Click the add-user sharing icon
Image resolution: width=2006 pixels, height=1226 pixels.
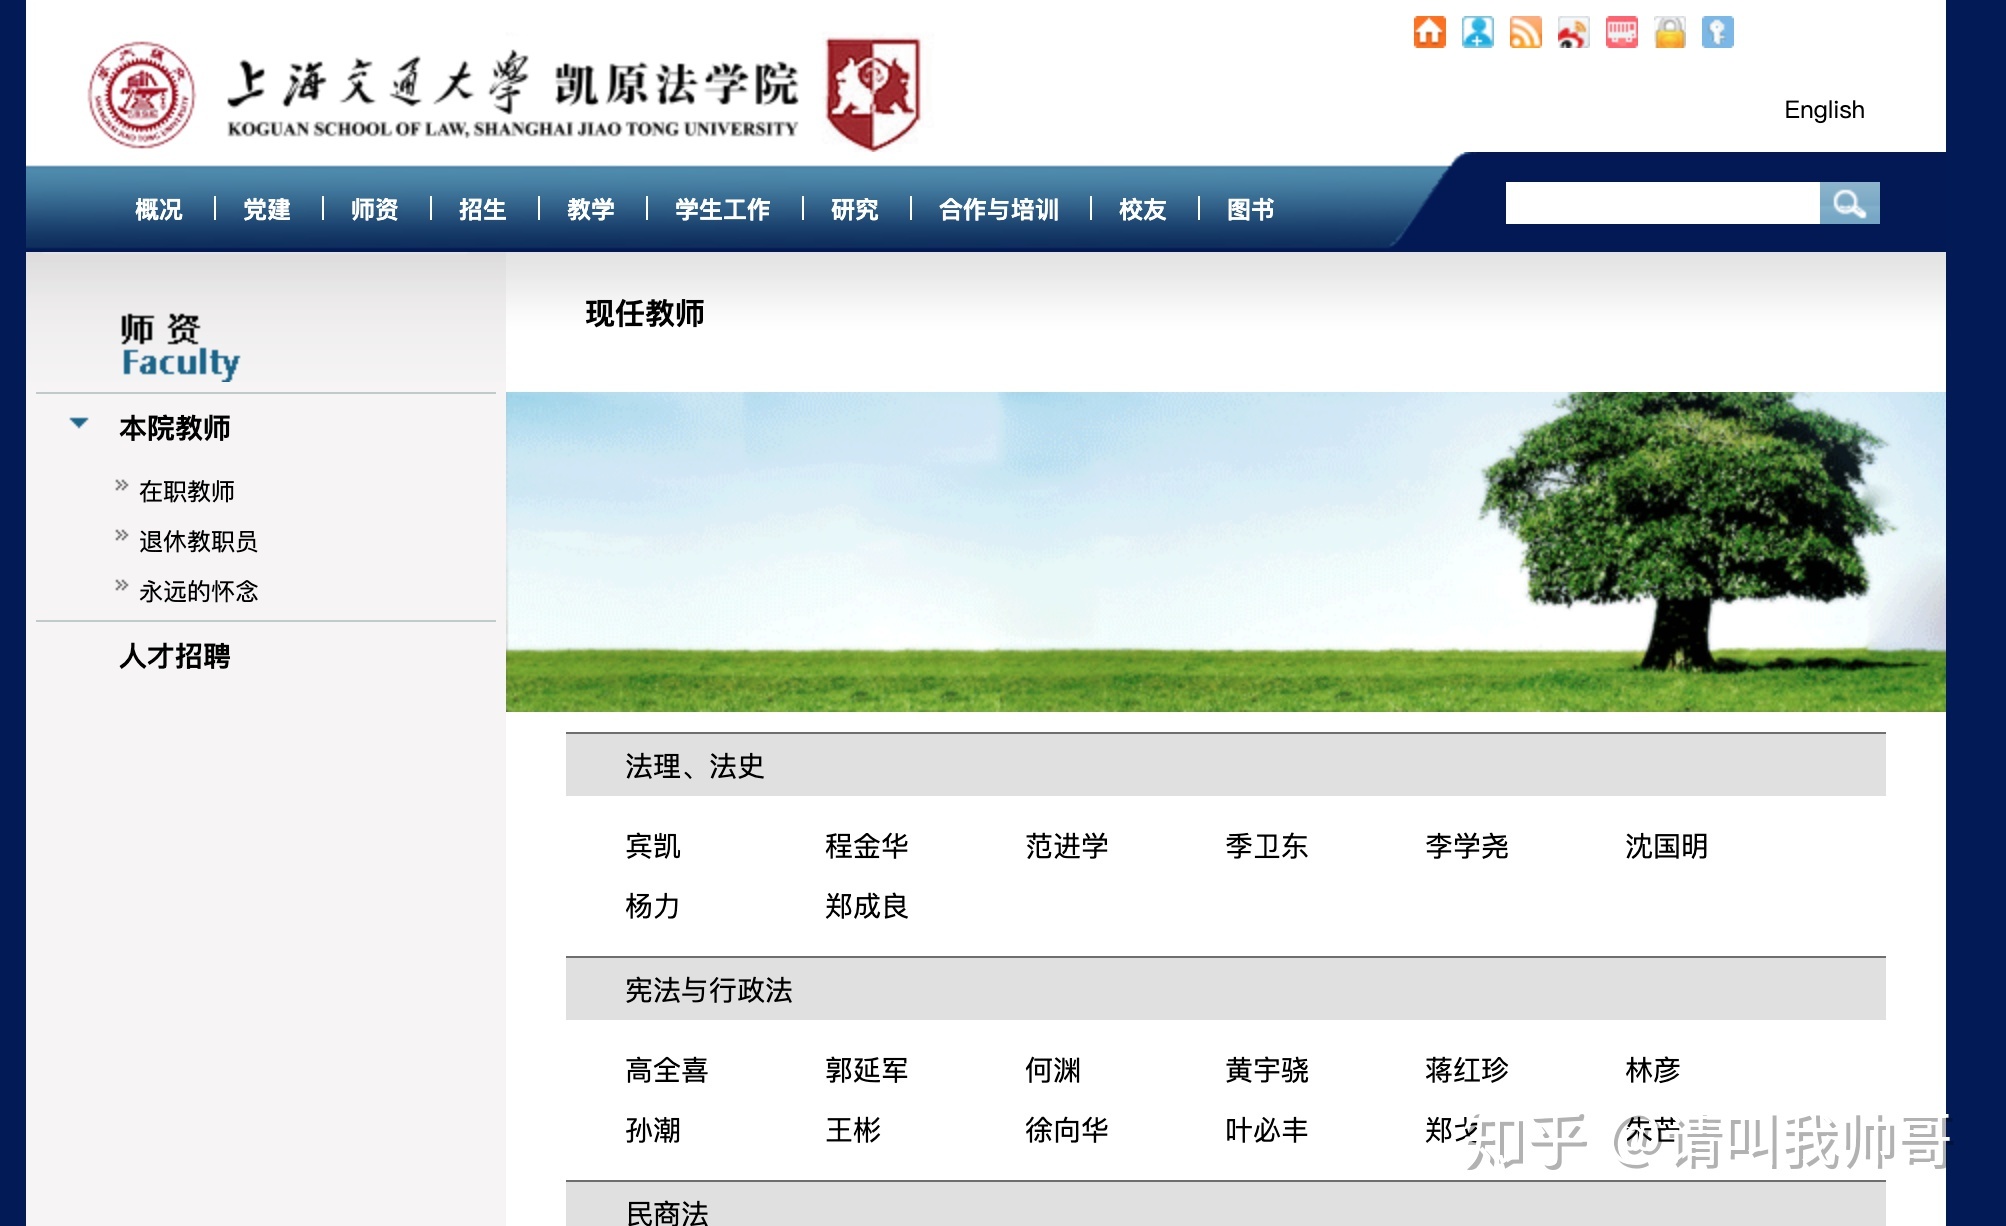1477,31
